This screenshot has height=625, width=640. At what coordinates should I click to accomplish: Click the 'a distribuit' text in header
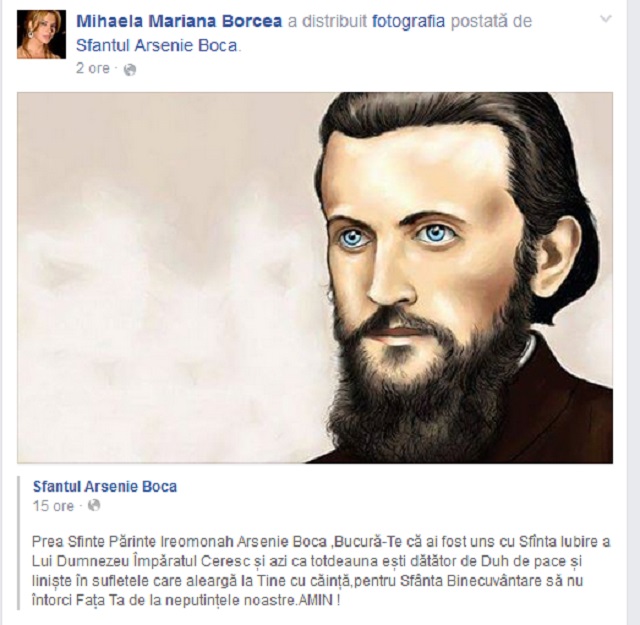(327, 21)
